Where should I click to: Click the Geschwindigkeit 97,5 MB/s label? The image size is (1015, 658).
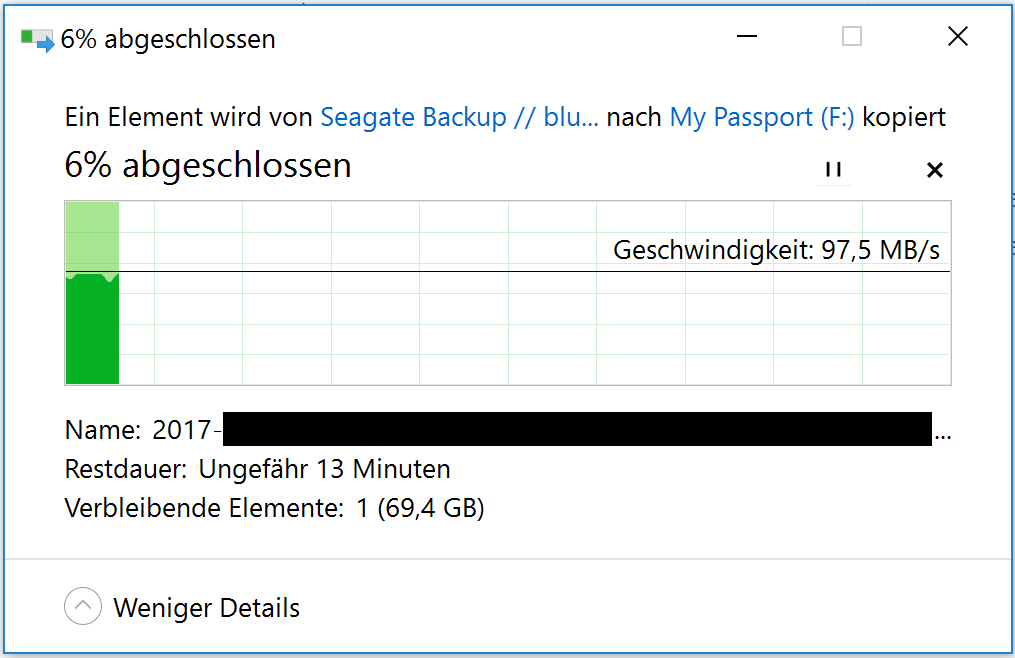776,250
